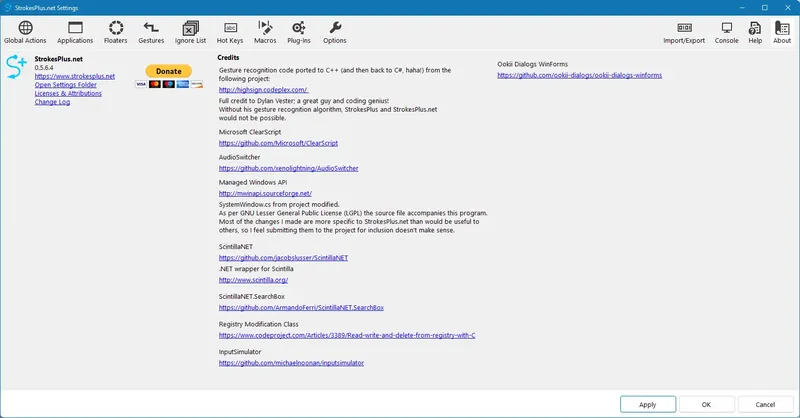
Task: Click the Cancel button
Action: [765, 404]
